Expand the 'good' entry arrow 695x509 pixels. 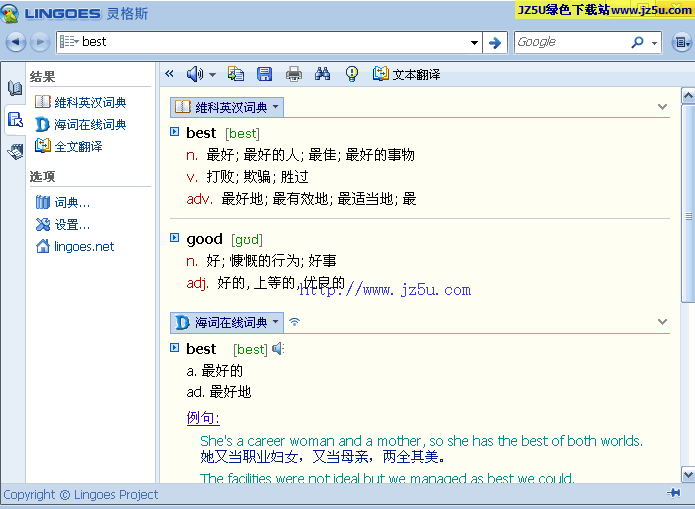point(175,238)
